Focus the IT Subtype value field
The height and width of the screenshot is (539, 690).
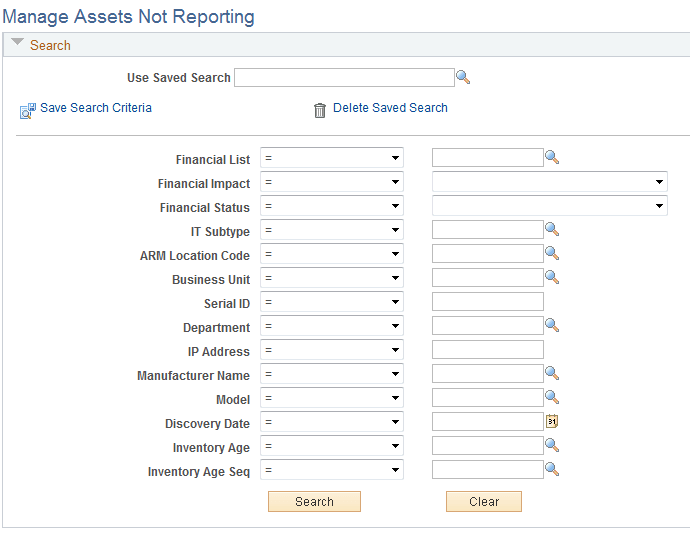point(488,230)
